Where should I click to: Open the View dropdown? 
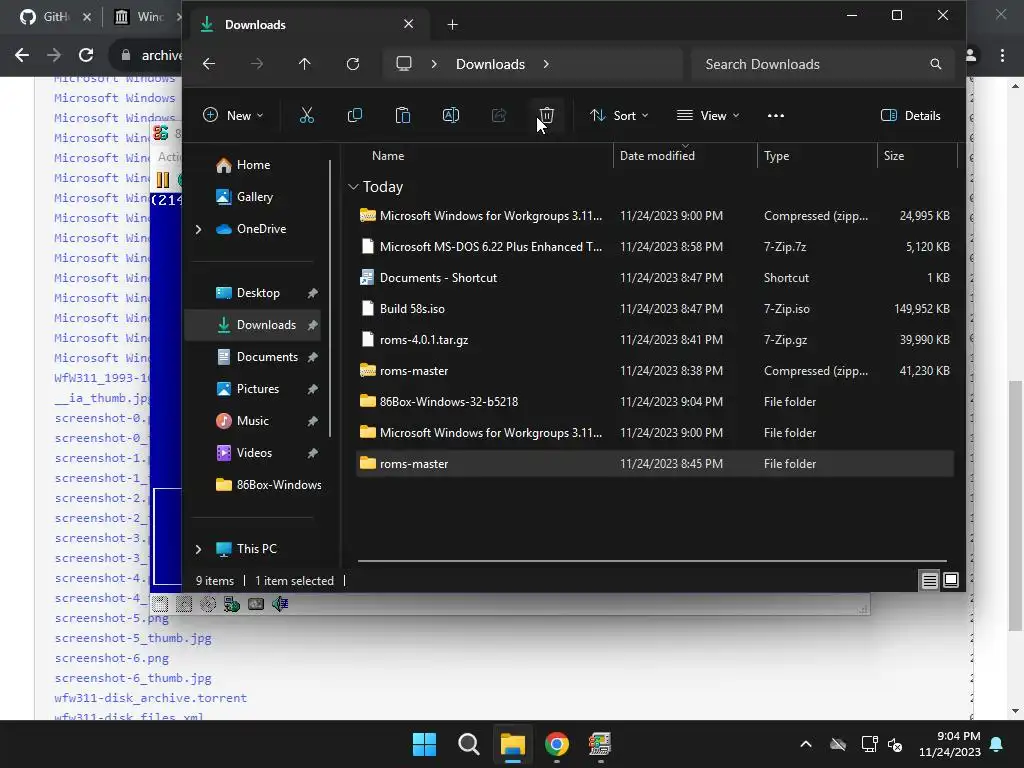(x=708, y=116)
